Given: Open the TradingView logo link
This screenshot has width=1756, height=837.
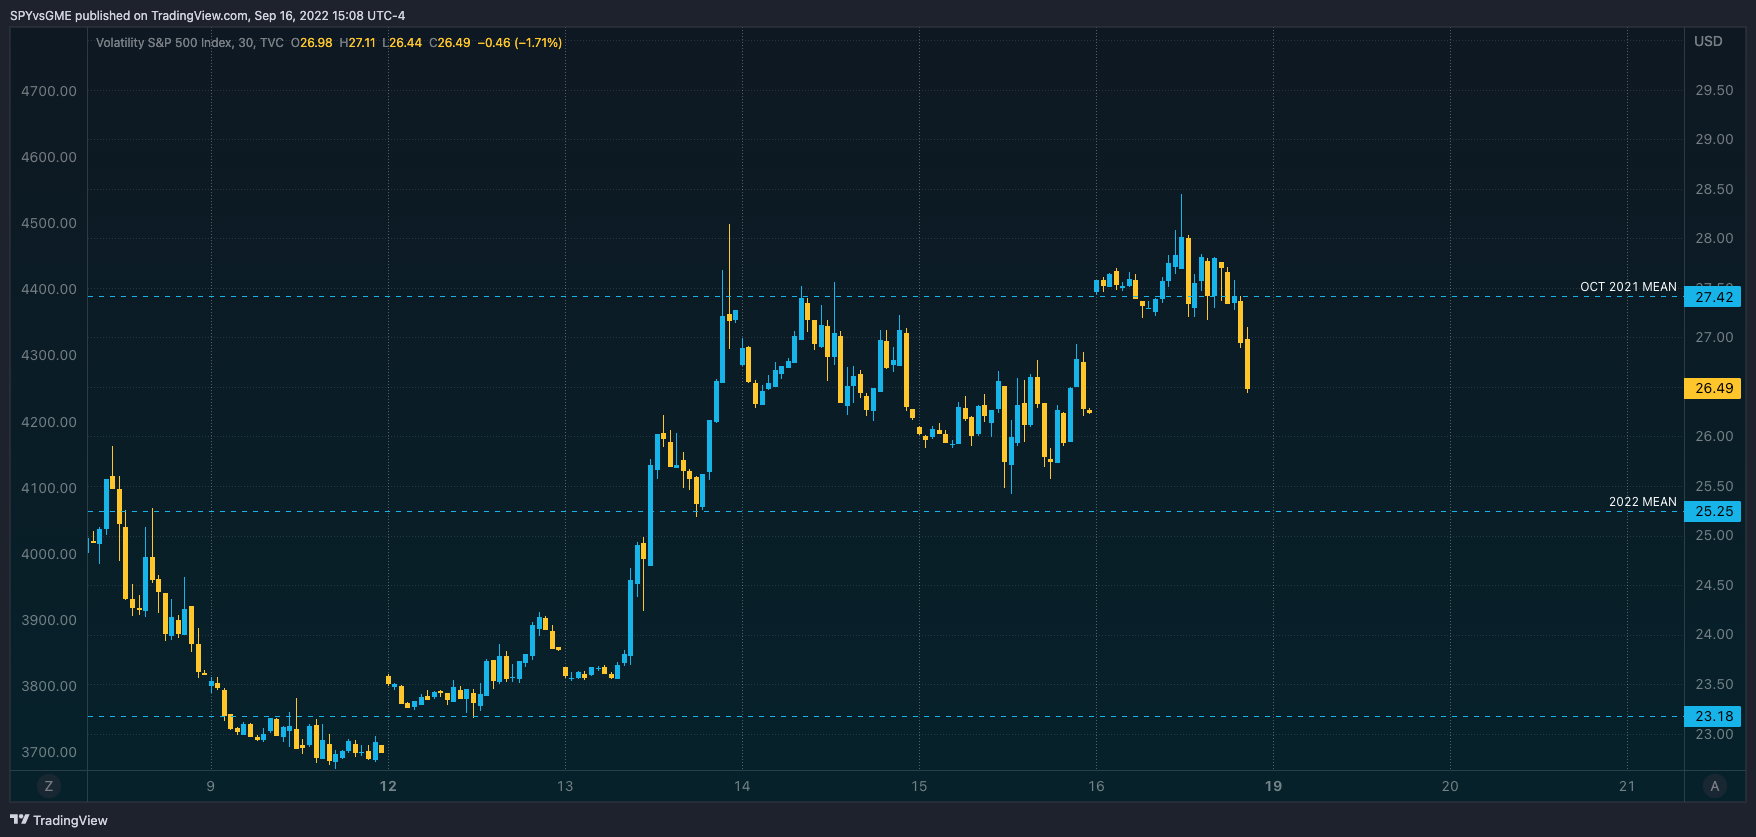Looking at the screenshot, I should click(59, 820).
